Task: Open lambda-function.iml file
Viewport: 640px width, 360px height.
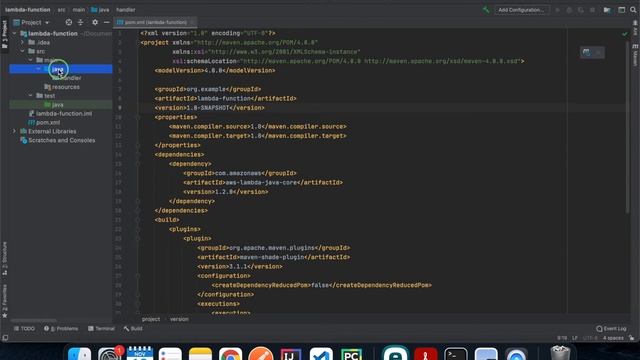Action: 60,113
